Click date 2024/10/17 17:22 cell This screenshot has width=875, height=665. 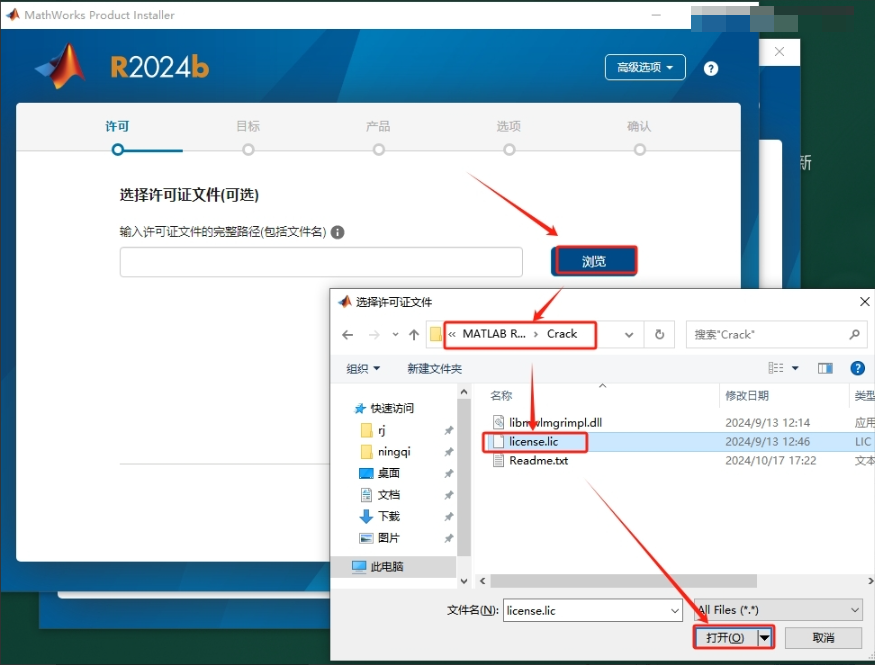[770, 461]
